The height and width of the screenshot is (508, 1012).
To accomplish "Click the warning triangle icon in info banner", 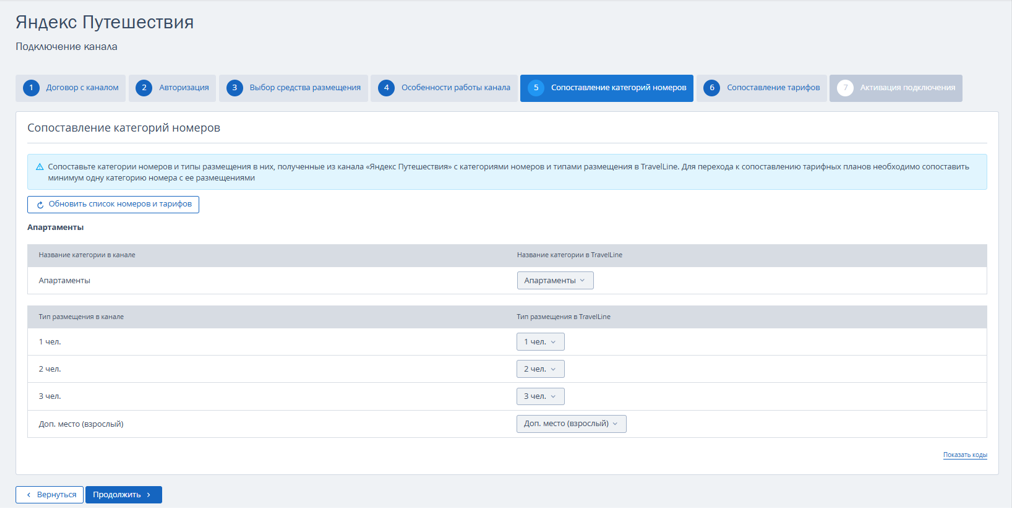I will click(39, 166).
